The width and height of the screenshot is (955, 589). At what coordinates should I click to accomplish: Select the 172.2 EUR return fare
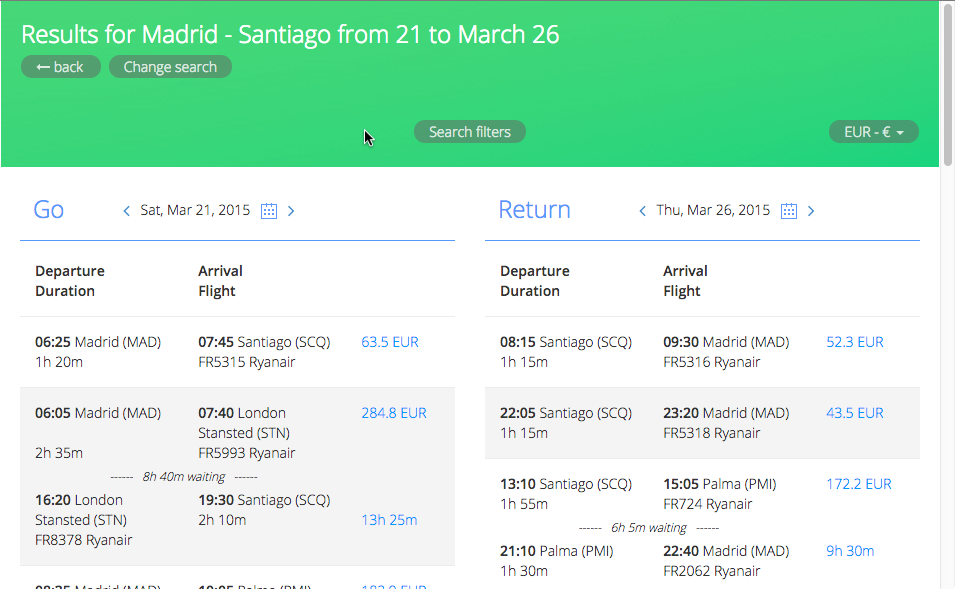(x=859, y=484)
